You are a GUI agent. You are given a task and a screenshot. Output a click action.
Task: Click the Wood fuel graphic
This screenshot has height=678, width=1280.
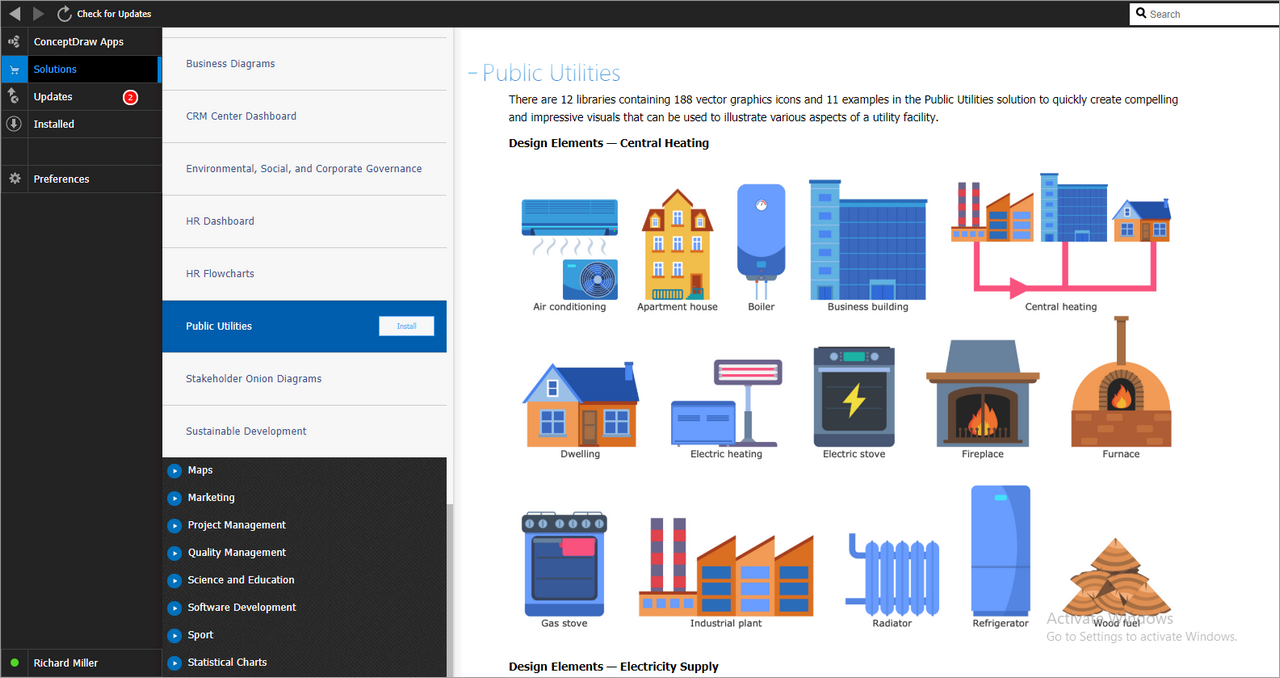point(1116,579)
